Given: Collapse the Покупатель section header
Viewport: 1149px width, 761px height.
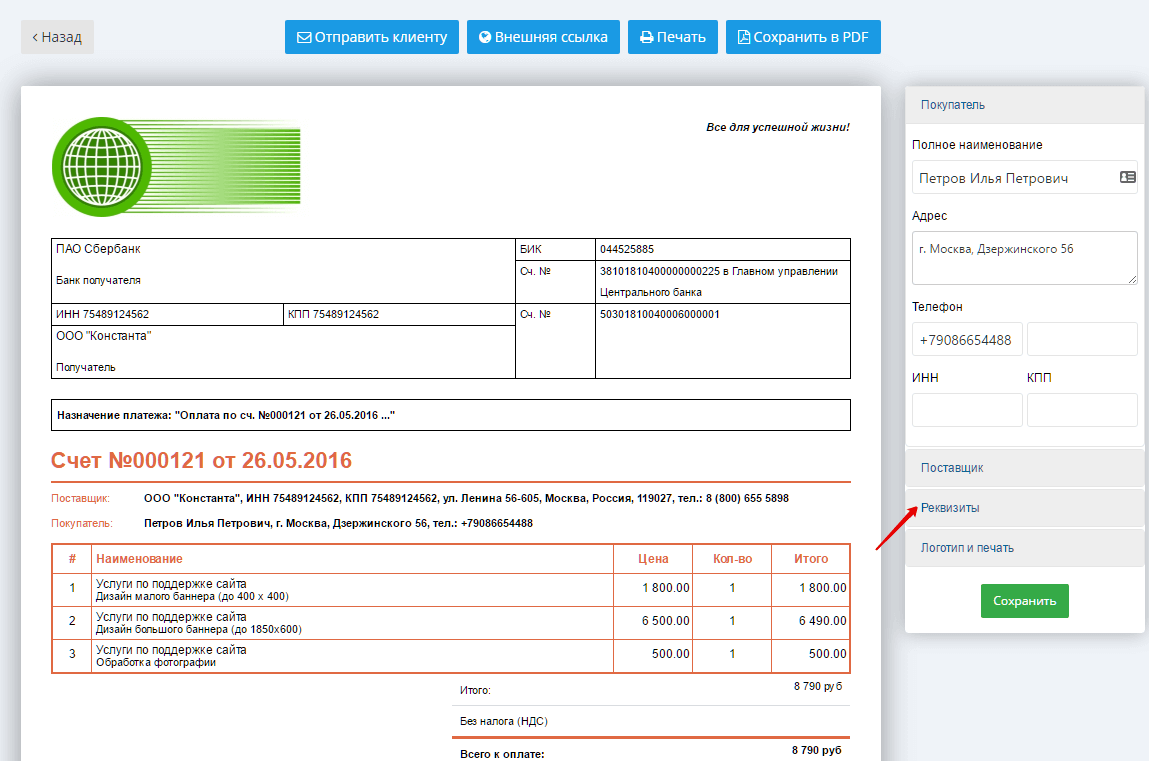Looking at the screenshot, I should click(x=1024, y=105).
